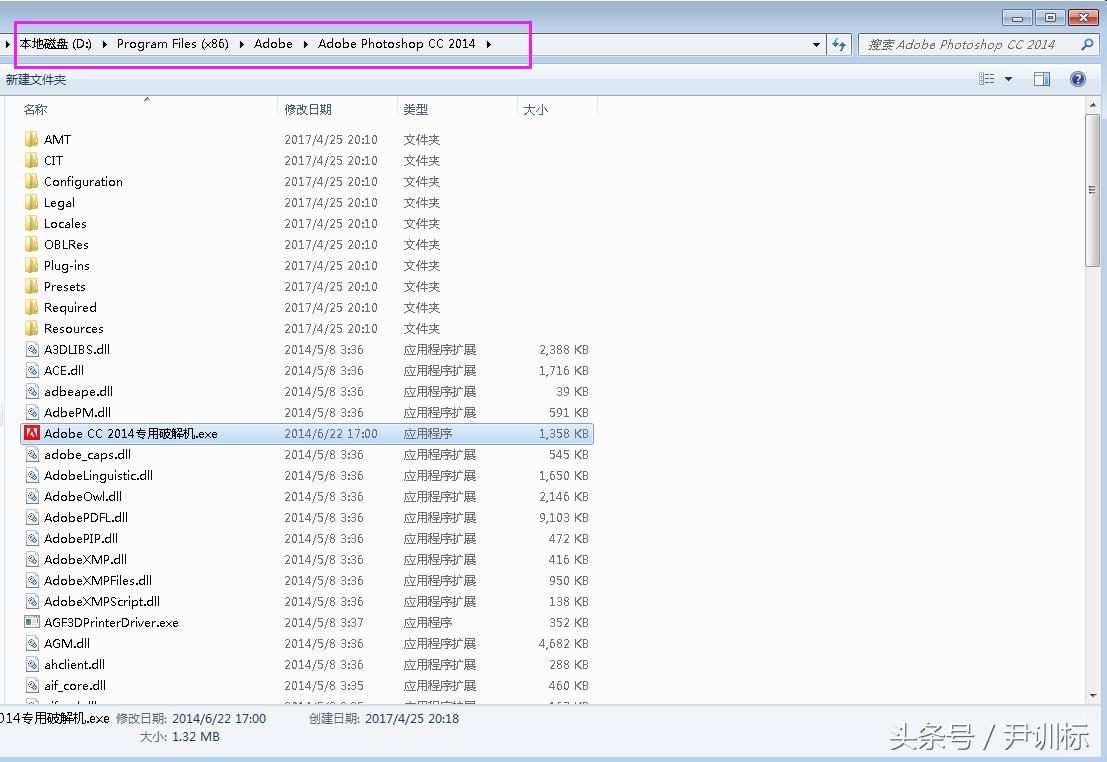Open the Plug-ins folder icon
This screenshot has width=1107, height=762.
click(x=31, y=265)
